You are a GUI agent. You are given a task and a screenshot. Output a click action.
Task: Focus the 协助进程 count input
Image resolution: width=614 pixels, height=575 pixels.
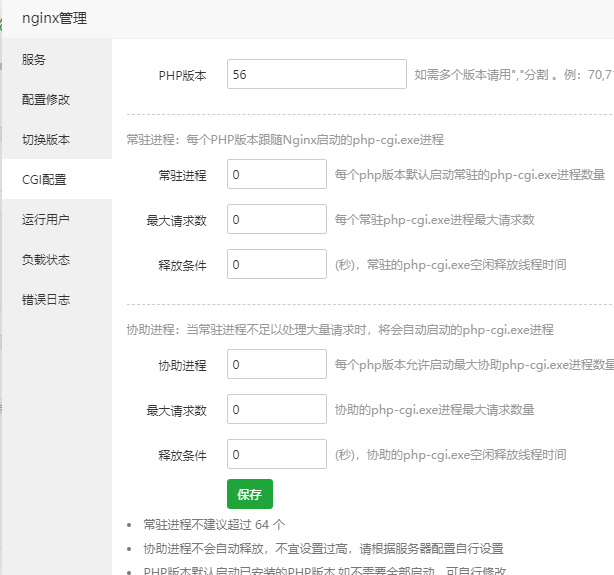point(277,364)
